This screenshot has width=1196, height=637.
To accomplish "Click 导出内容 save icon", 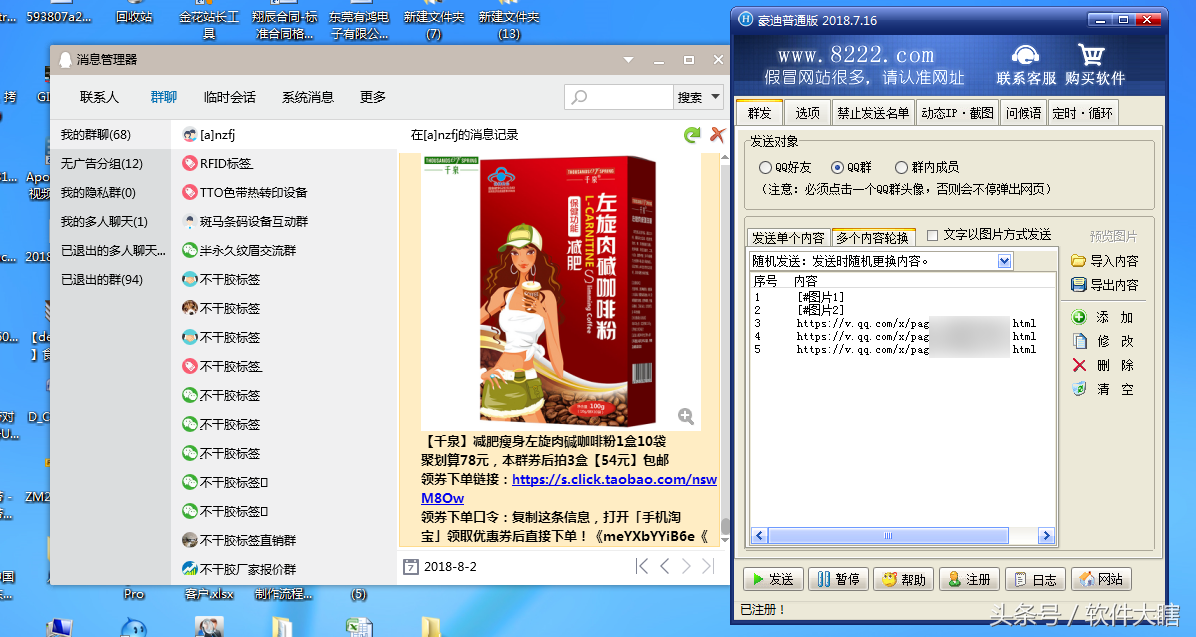I will (x=1079, y=285).
